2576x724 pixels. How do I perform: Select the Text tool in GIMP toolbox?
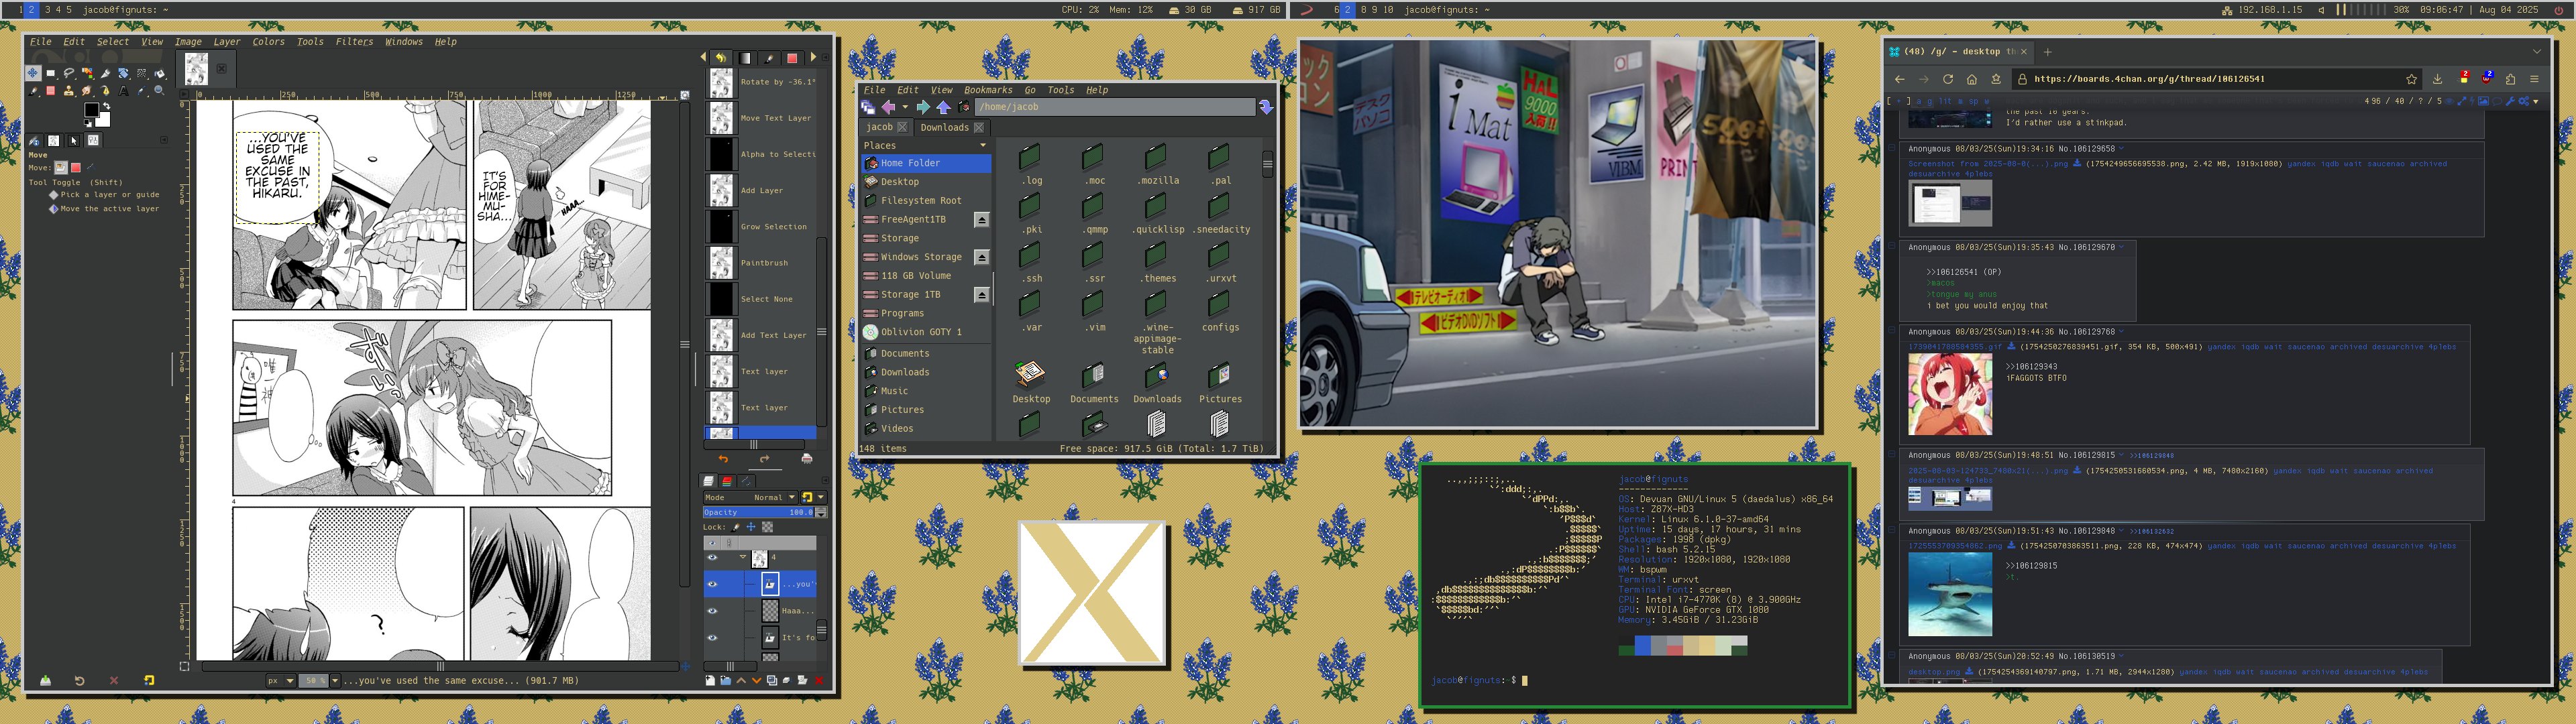pyautogui.click(x=124, y=91)
